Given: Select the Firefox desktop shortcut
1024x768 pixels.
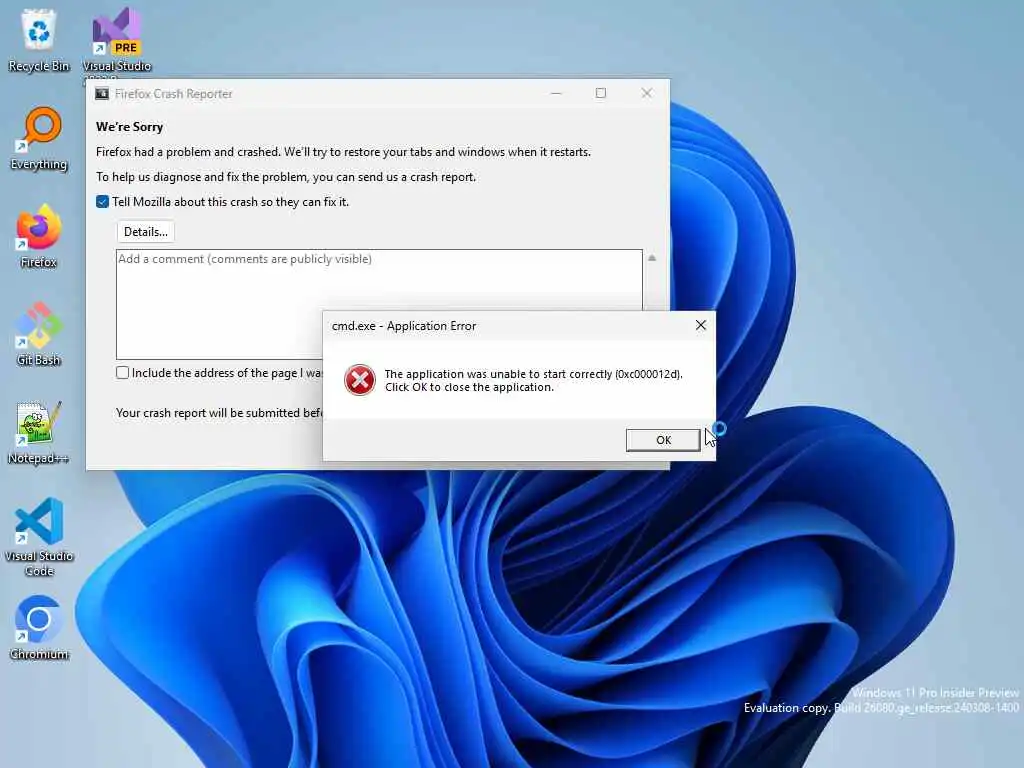Looking at the screenshot, I should point(39,236).
